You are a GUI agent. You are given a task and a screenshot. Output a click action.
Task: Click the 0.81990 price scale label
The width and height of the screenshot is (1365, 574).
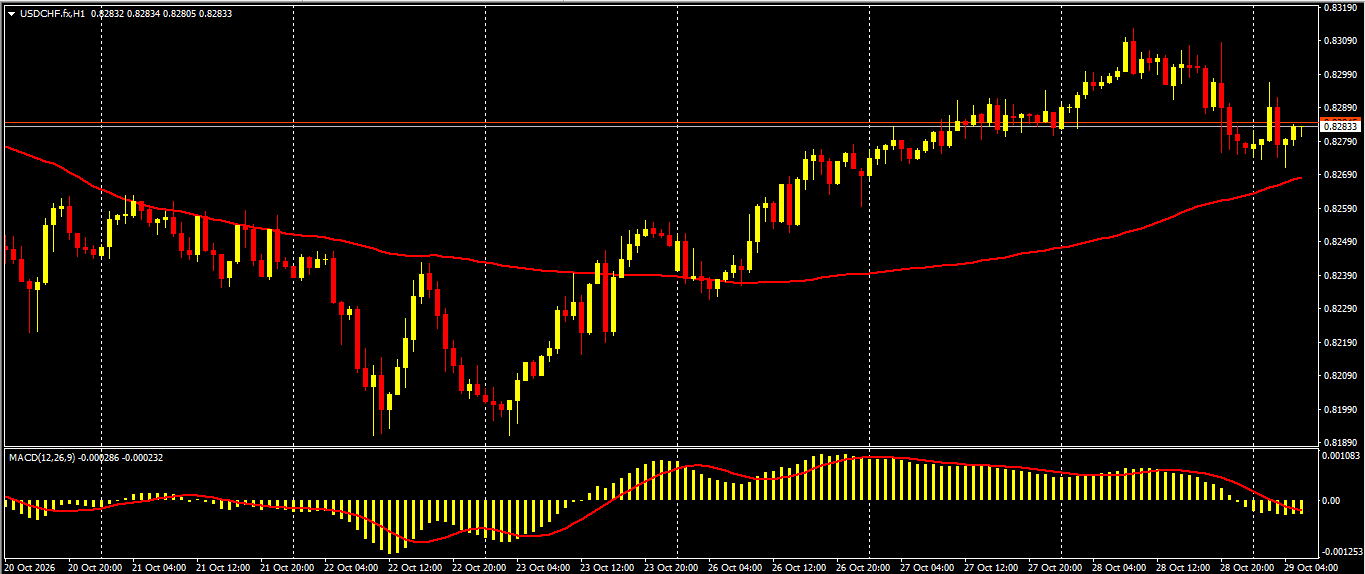pos(1340,410)
